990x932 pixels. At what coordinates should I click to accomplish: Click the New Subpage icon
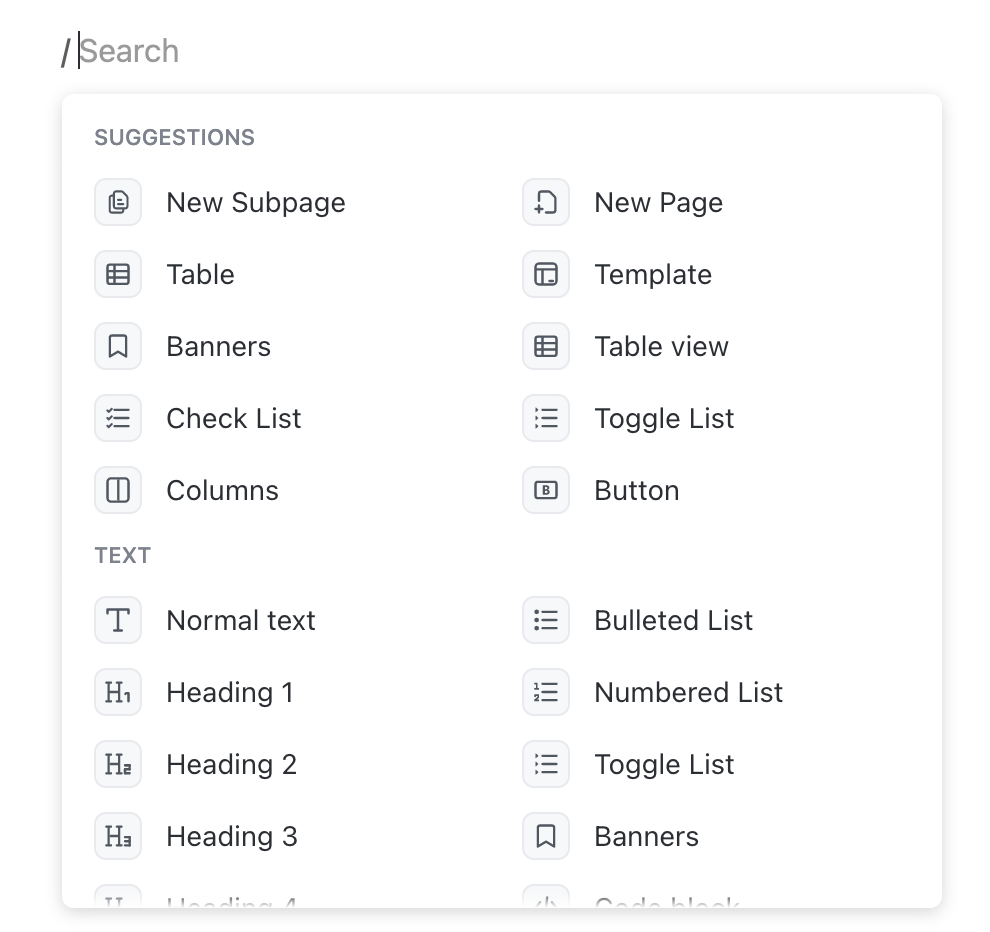point(118,203)
